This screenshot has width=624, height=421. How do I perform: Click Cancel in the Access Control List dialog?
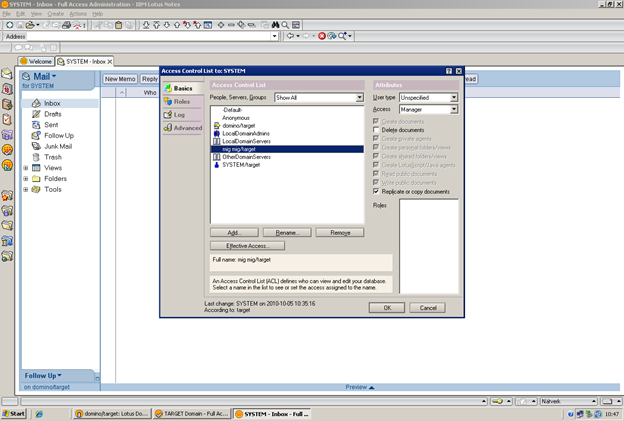tap(428, 308)
